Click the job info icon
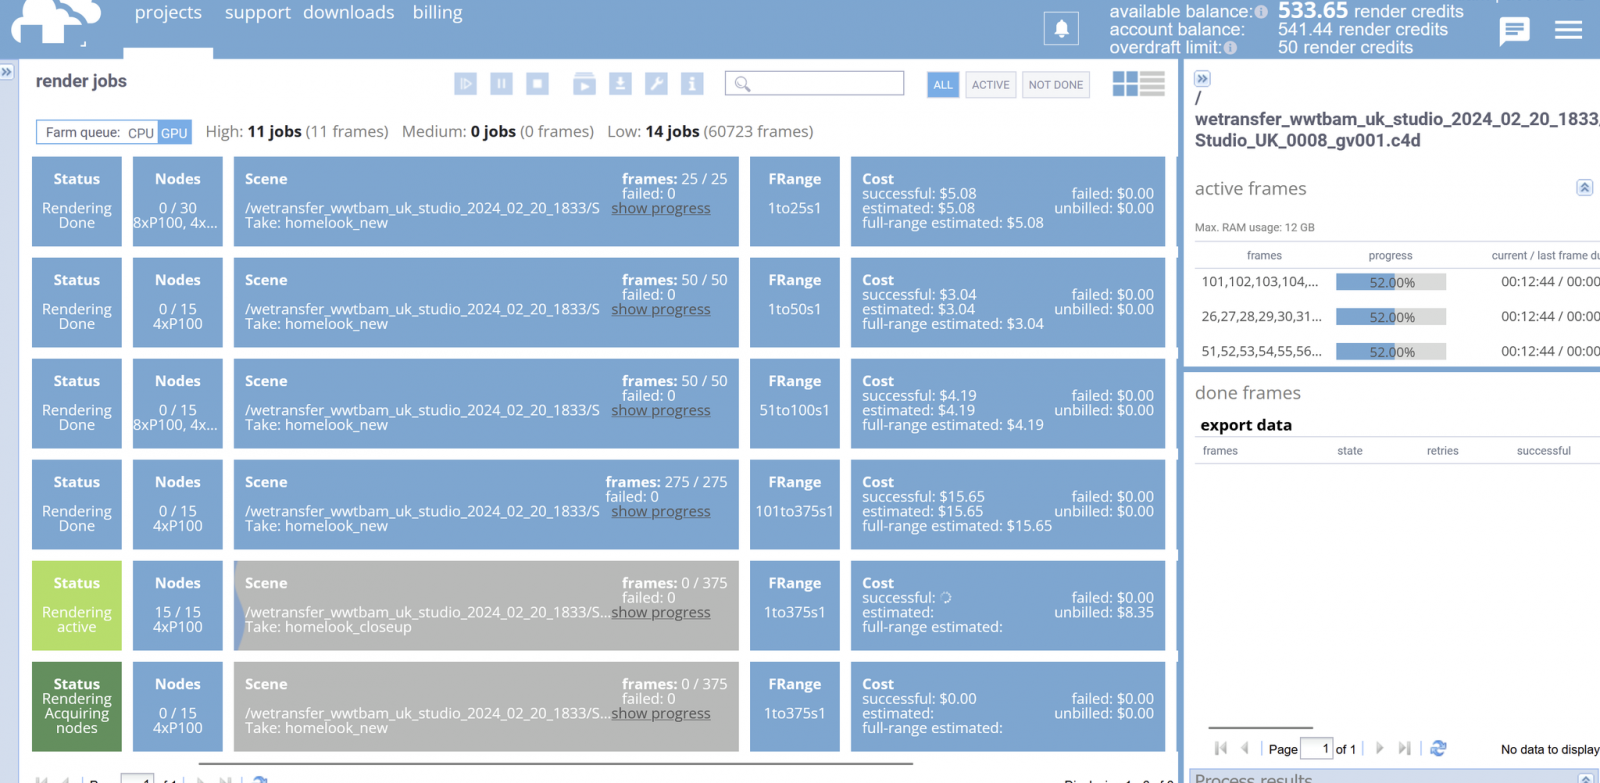 (x=692, y=84)
